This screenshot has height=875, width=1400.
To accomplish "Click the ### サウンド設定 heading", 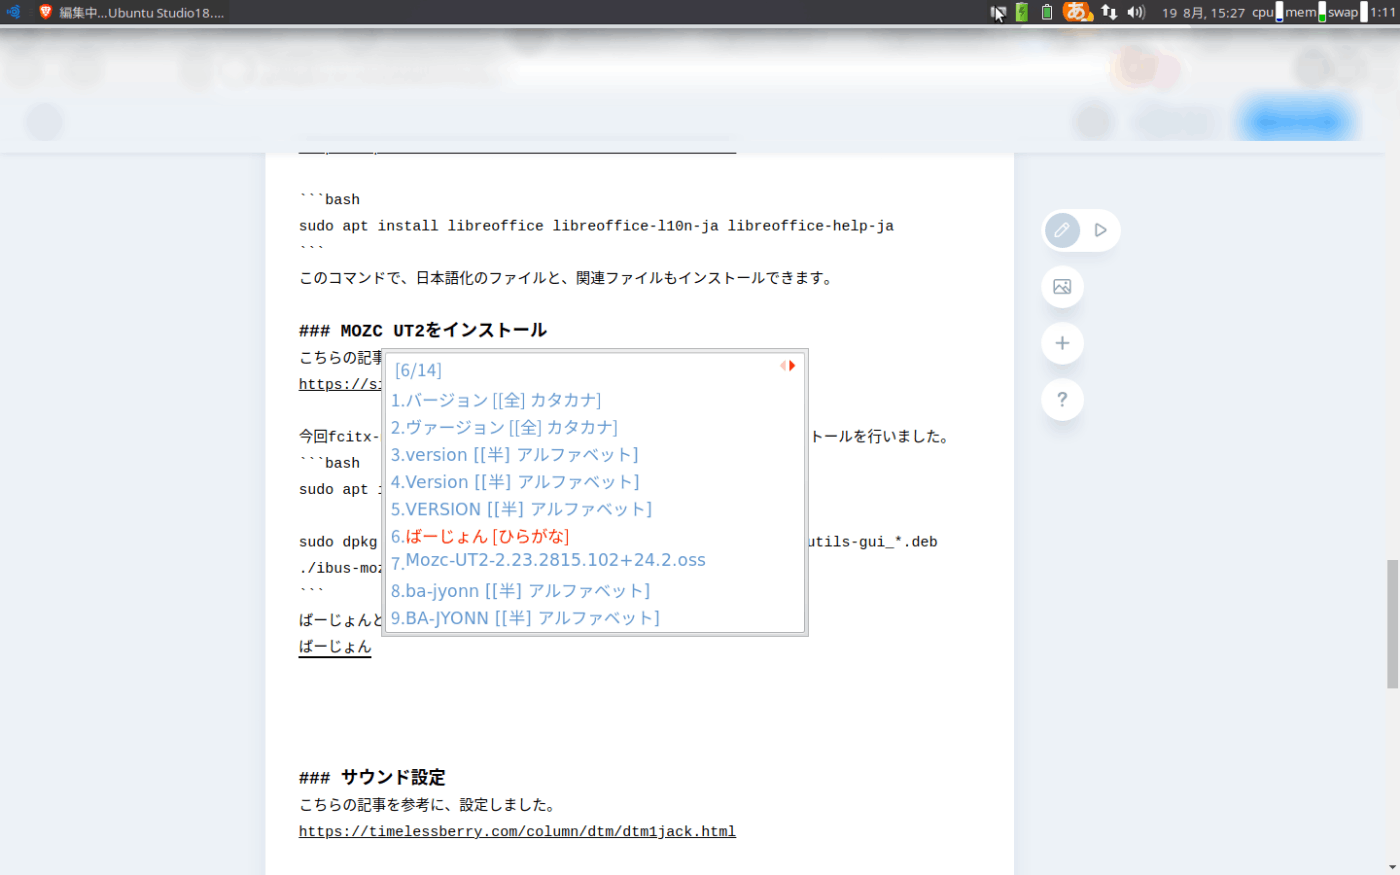I will pyautogui.click(x=372, y=777).
